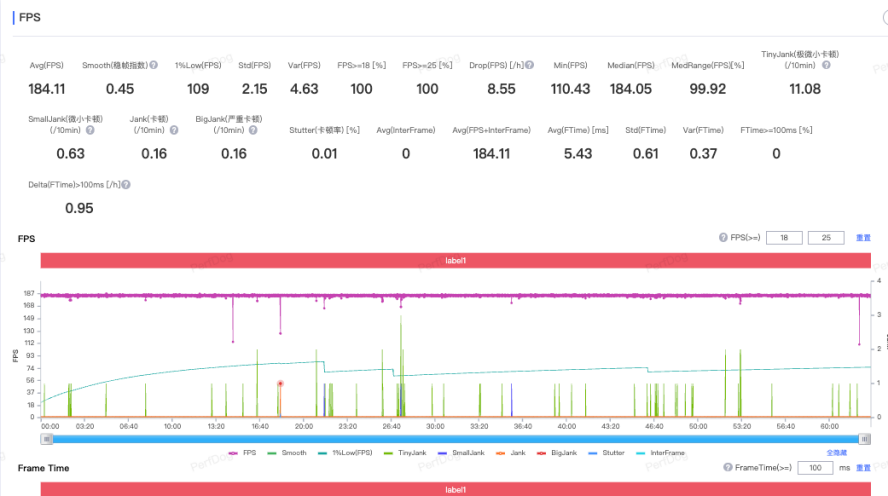Click Min(FPS) value 110.43
The width and height of the screenshot is (888, 496).
[x=570, y=89]
